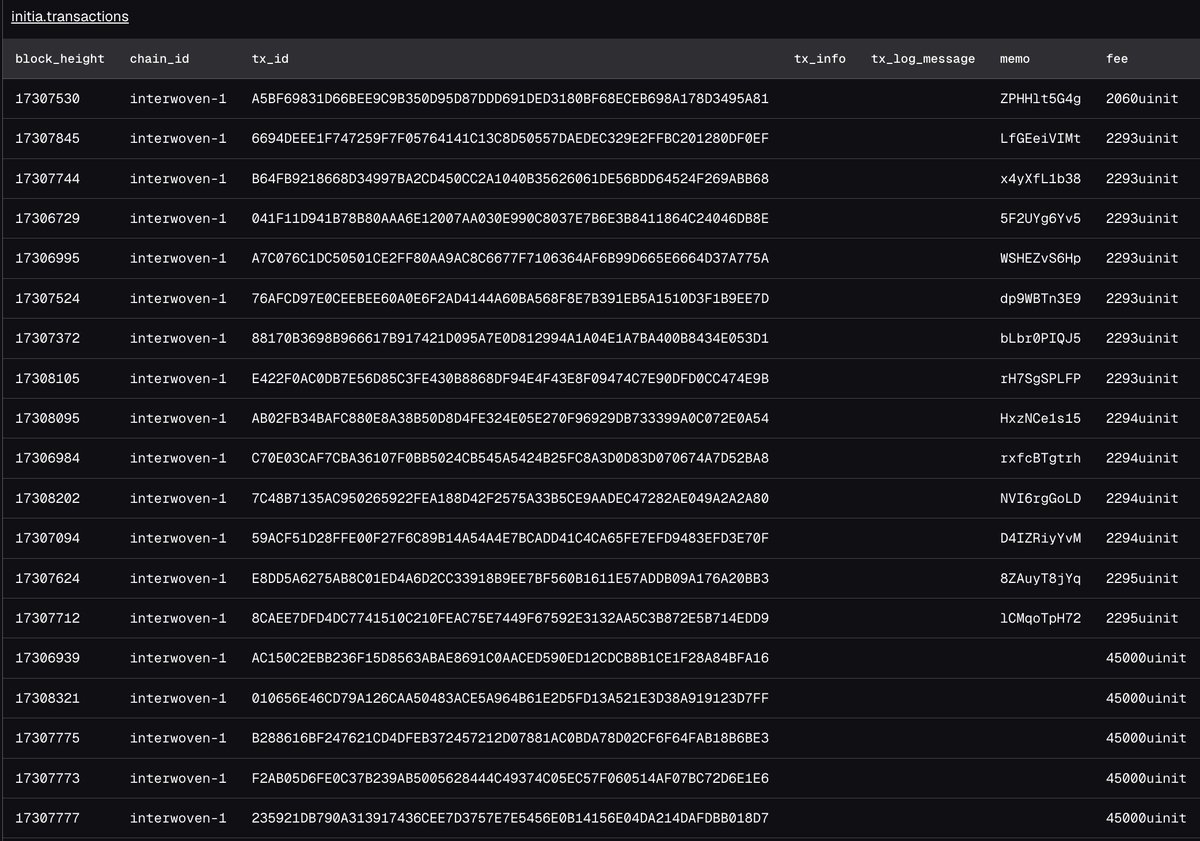
Task: Select block height 17307845 cell
Action: pos(47,139)
